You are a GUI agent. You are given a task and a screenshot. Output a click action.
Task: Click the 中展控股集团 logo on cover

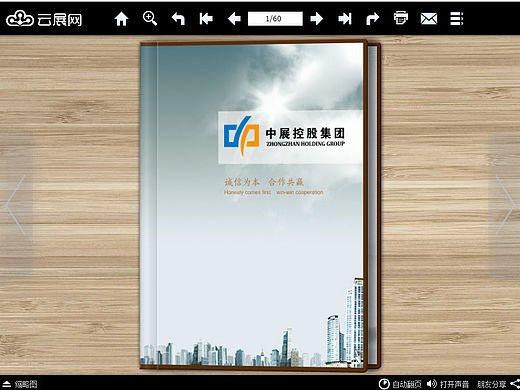point(285,136)
